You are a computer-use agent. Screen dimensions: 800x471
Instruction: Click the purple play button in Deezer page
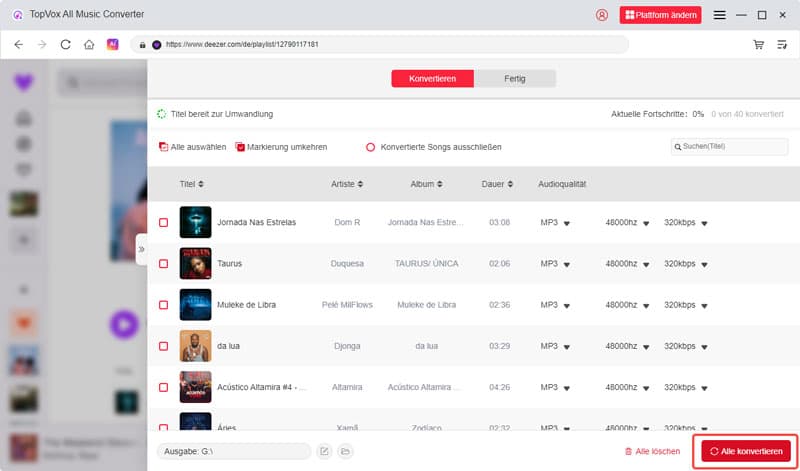(x=124, y=324)
